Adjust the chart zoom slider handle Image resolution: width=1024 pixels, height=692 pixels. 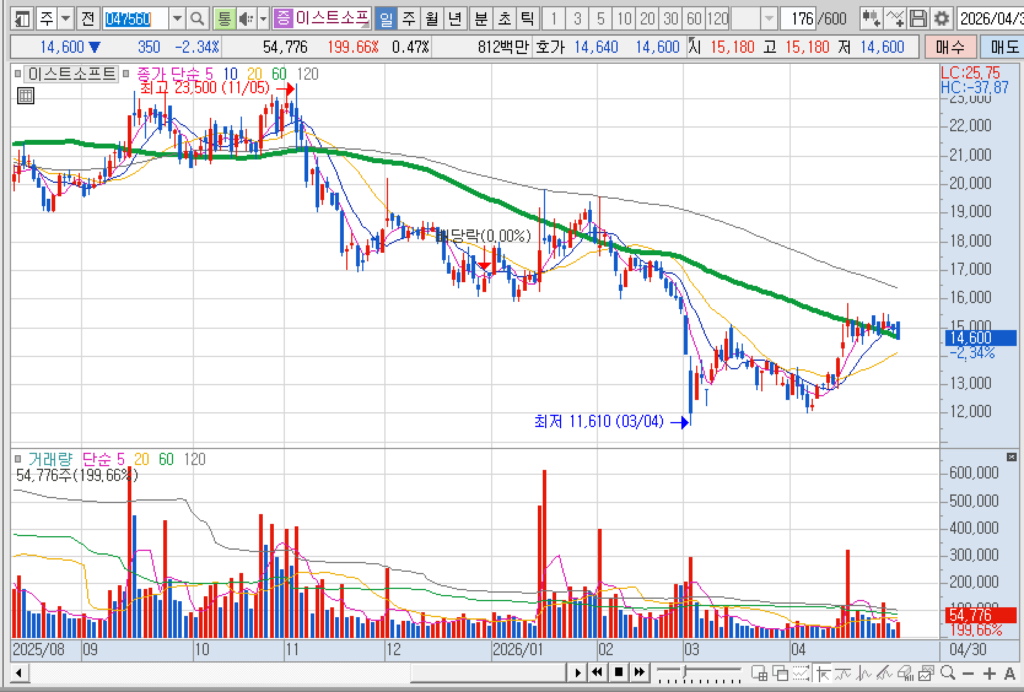click(x=685, y=672)
